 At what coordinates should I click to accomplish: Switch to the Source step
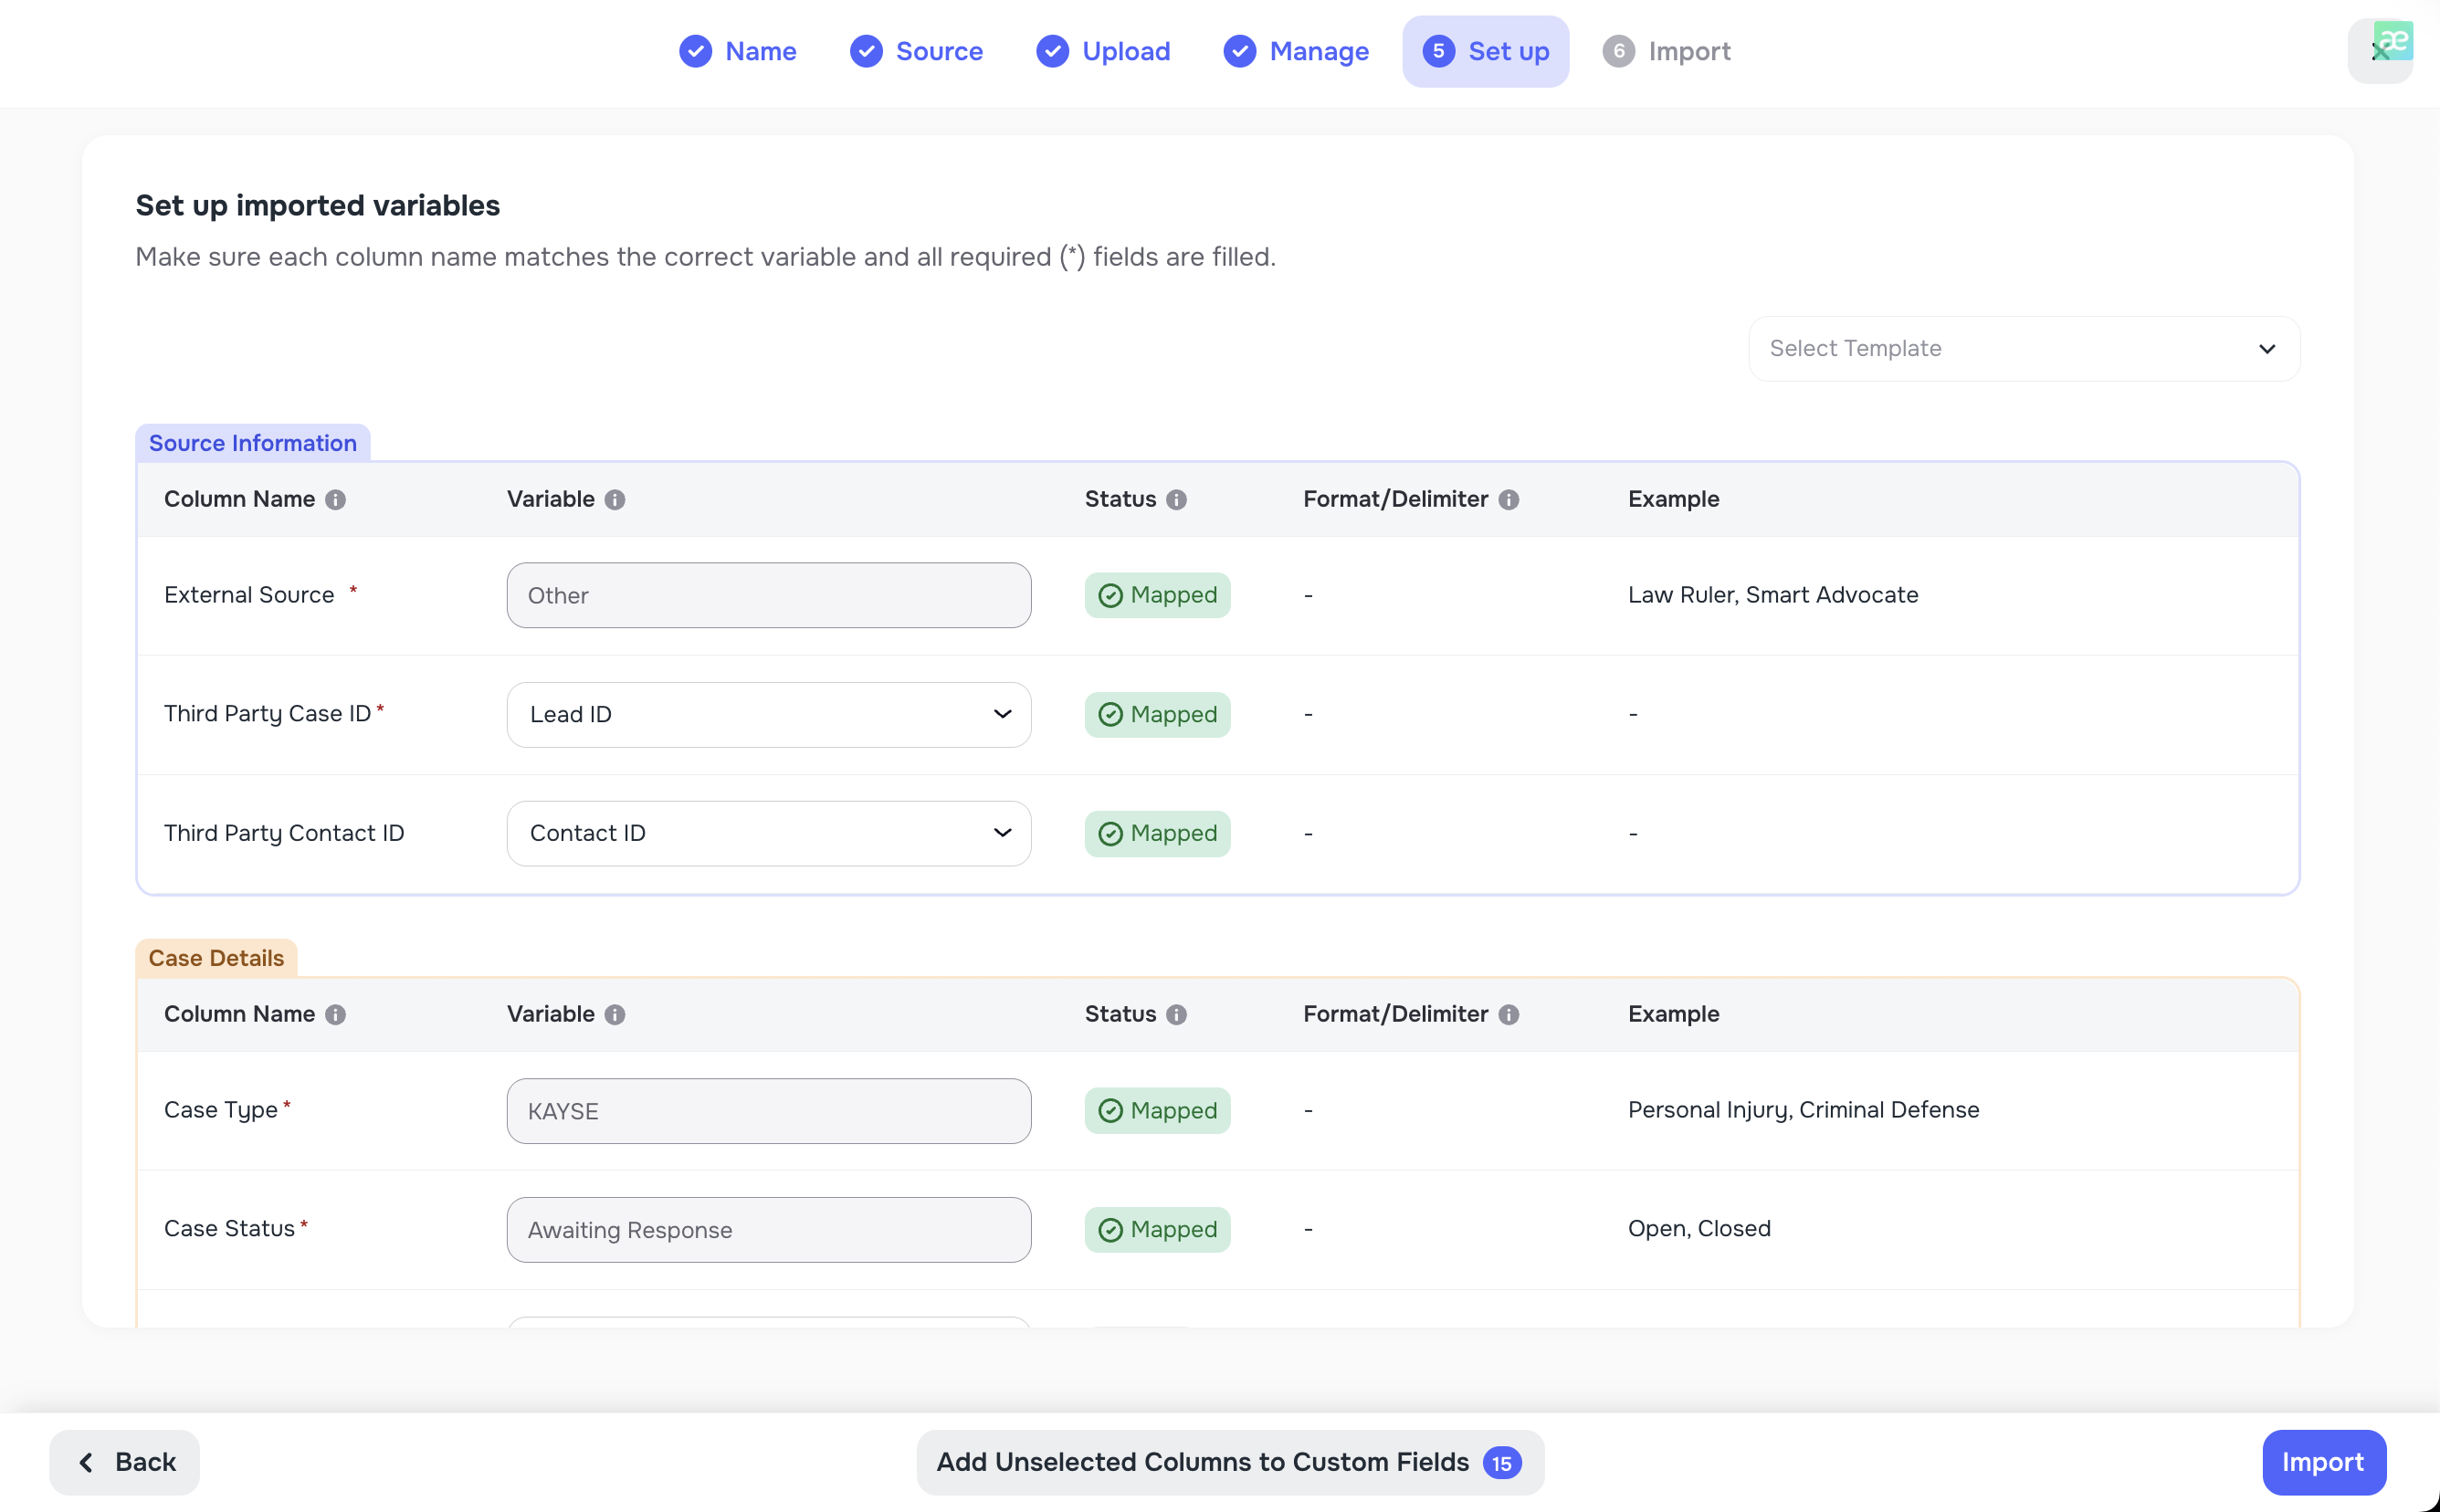click(916, 51)
